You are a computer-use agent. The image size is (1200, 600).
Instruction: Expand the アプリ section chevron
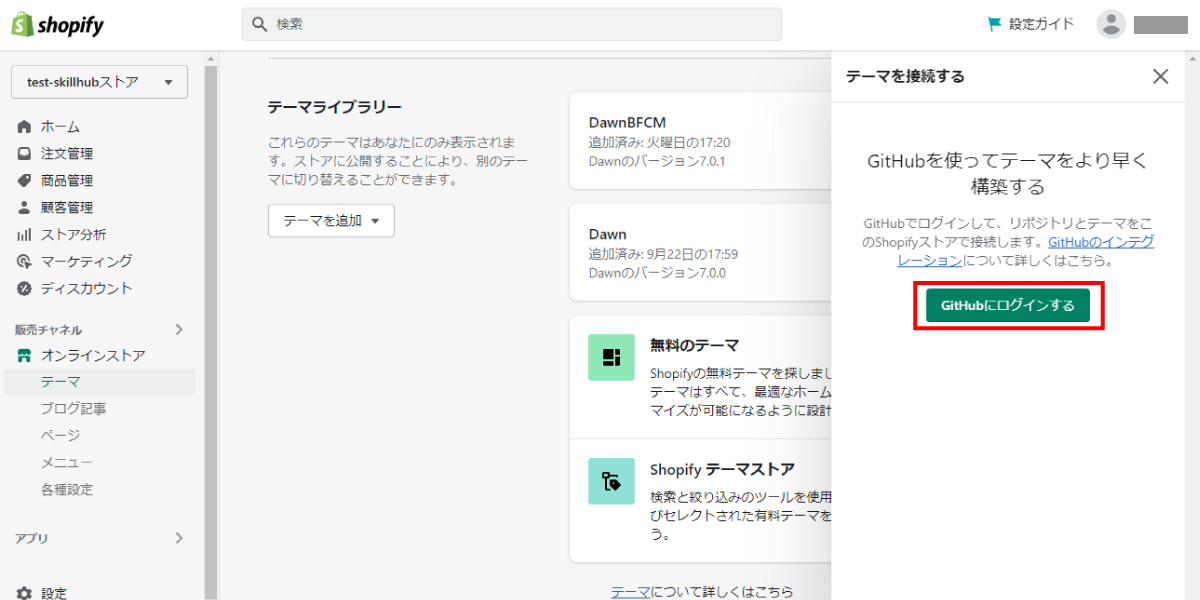(179, 538)
